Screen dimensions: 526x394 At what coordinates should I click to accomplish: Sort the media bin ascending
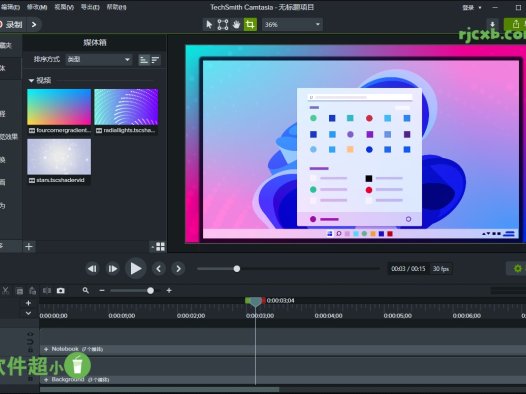[x=144, y=60]
